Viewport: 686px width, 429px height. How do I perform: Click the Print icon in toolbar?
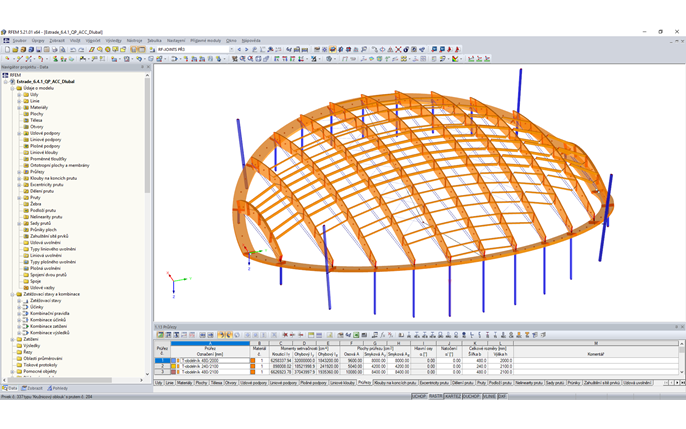click(x=54, y=49)
